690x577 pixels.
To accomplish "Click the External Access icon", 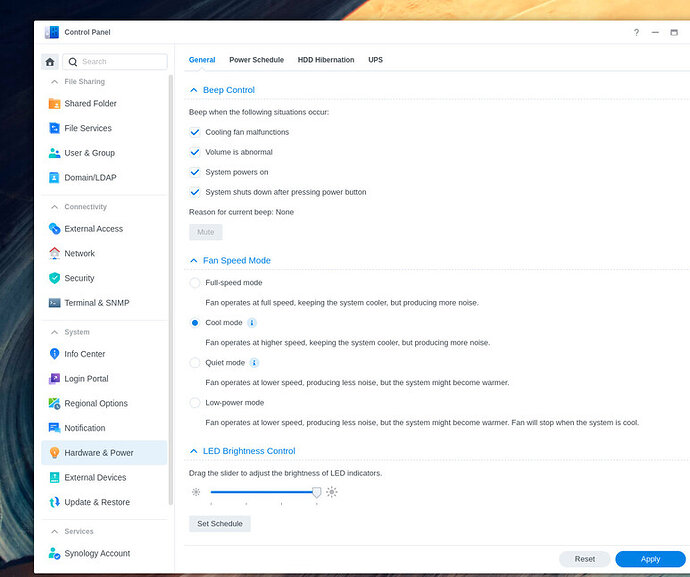I will tap(54, 228).
